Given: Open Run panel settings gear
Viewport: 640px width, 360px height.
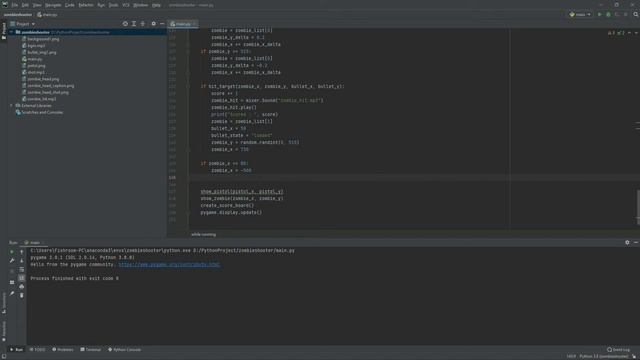Looking at the screenshot, I should [x=627, y=242].
